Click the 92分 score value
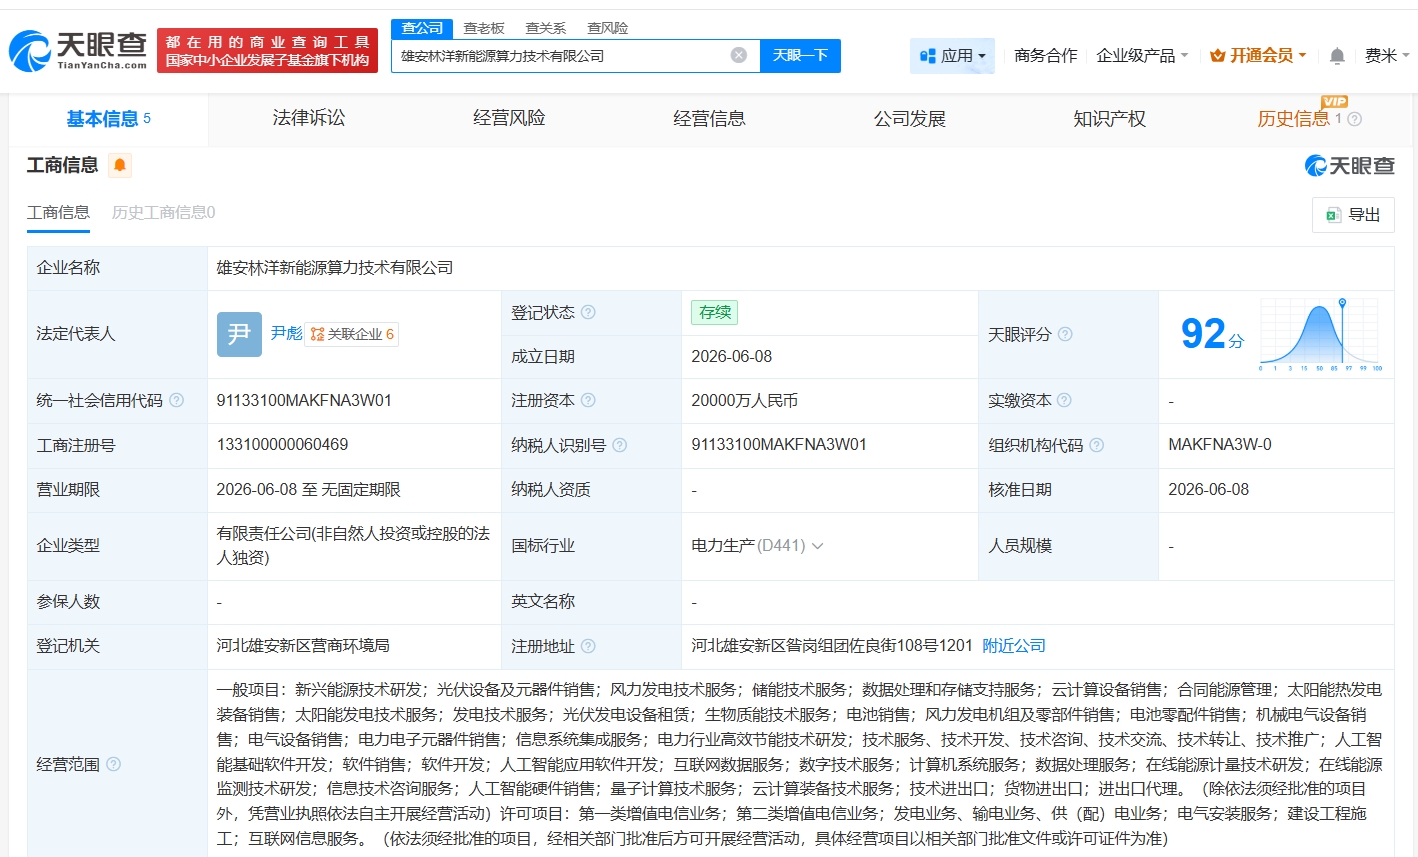Image resolution: width=1418 pixels, height=857 pixels. (1211, 334)
